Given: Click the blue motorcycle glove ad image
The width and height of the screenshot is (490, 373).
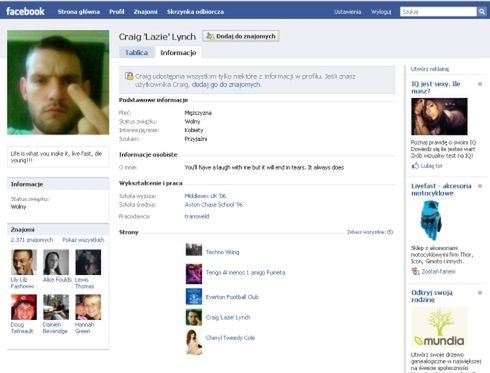Looking at the screenshot, I should pos(431,221).
